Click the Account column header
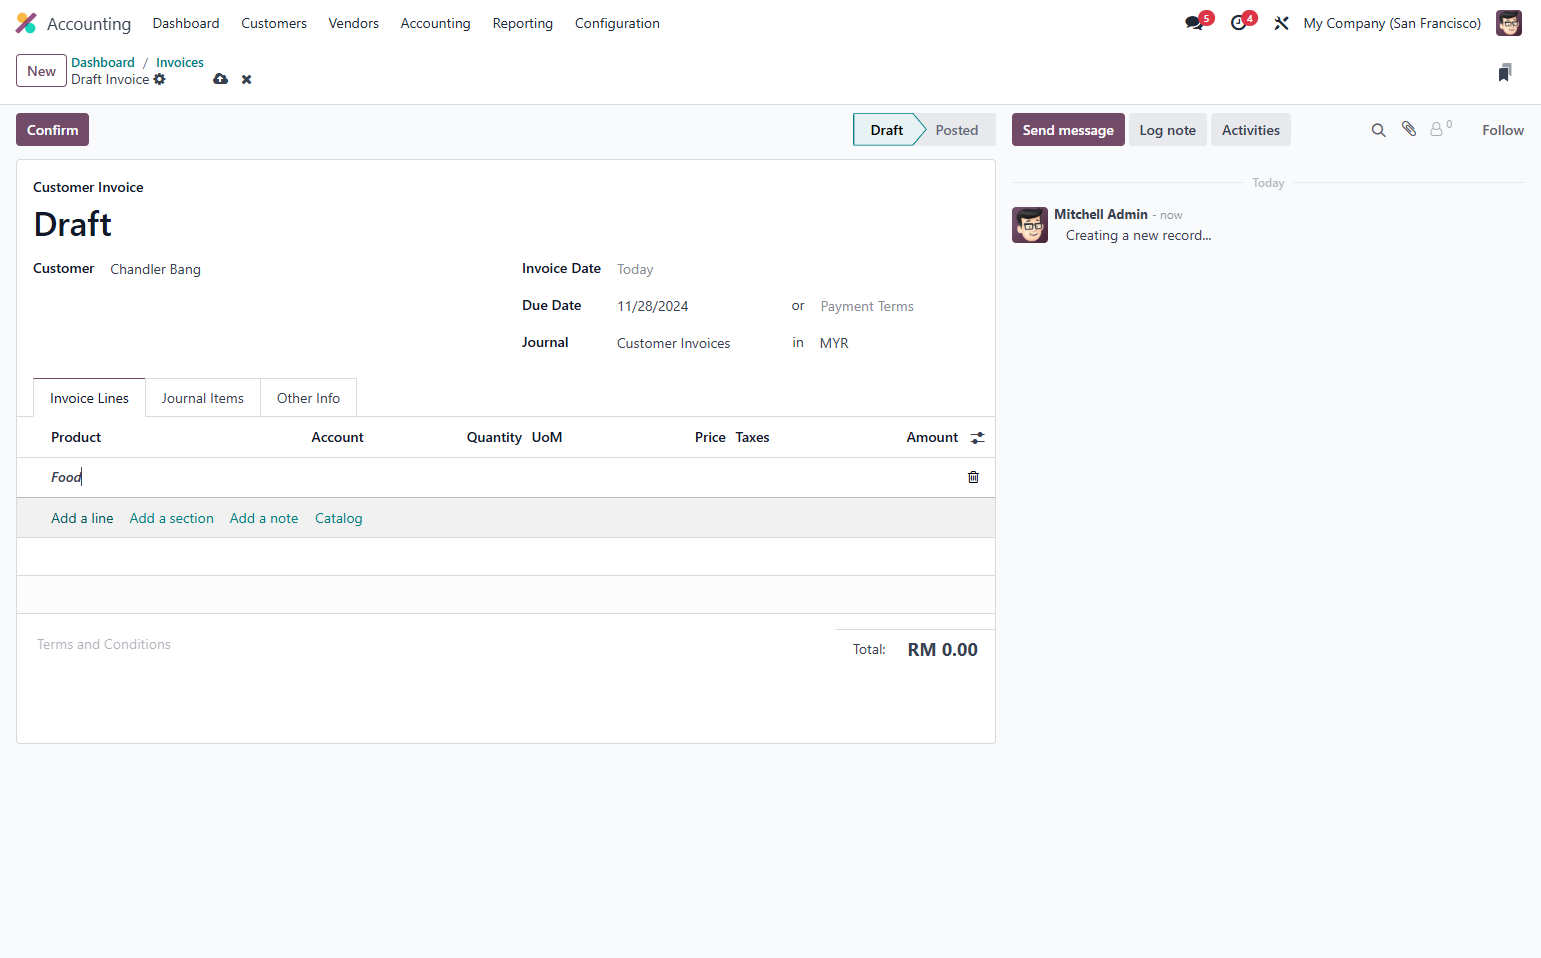Screen dimensions: 1541x958 337,437
